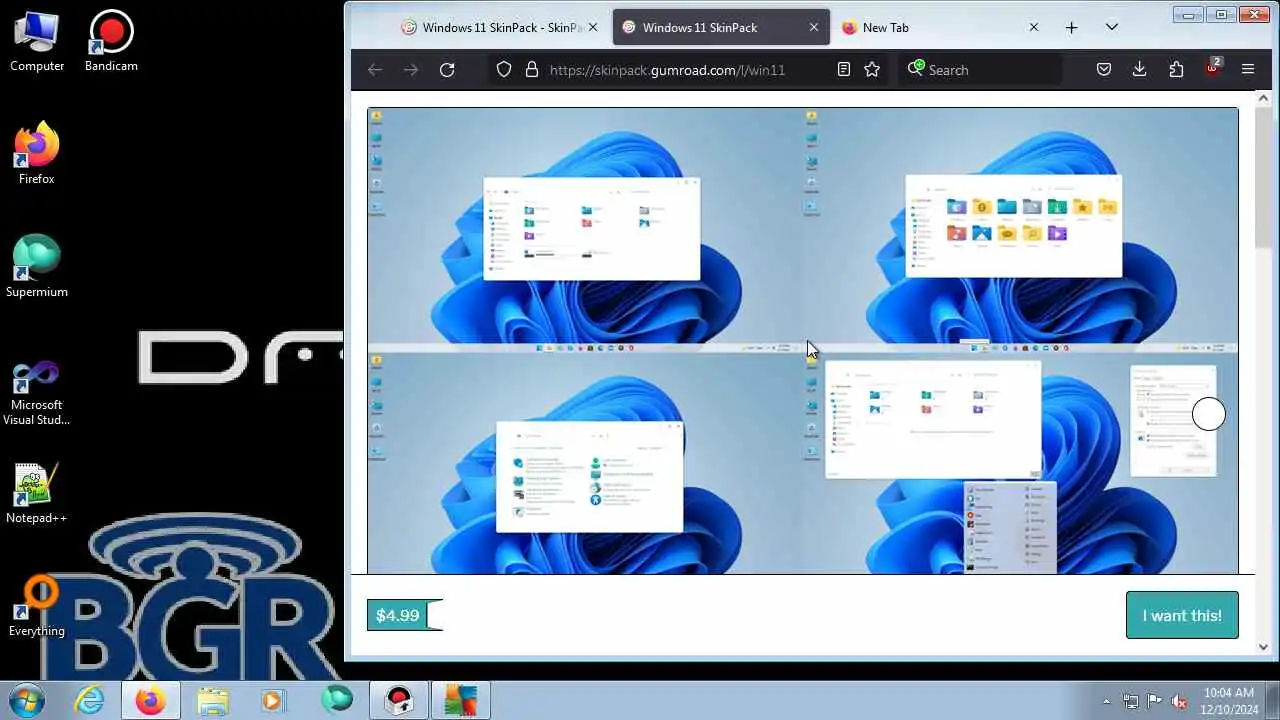Minimize the Firefox window
This screenshot has height=720, width=1280.
point(1188,14)
